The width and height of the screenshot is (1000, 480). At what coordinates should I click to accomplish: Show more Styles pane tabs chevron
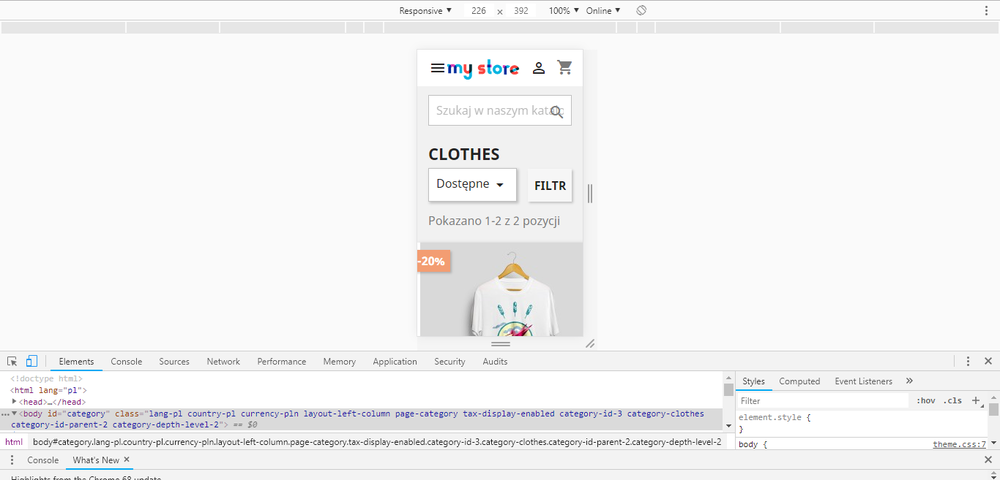pos(909,381)
